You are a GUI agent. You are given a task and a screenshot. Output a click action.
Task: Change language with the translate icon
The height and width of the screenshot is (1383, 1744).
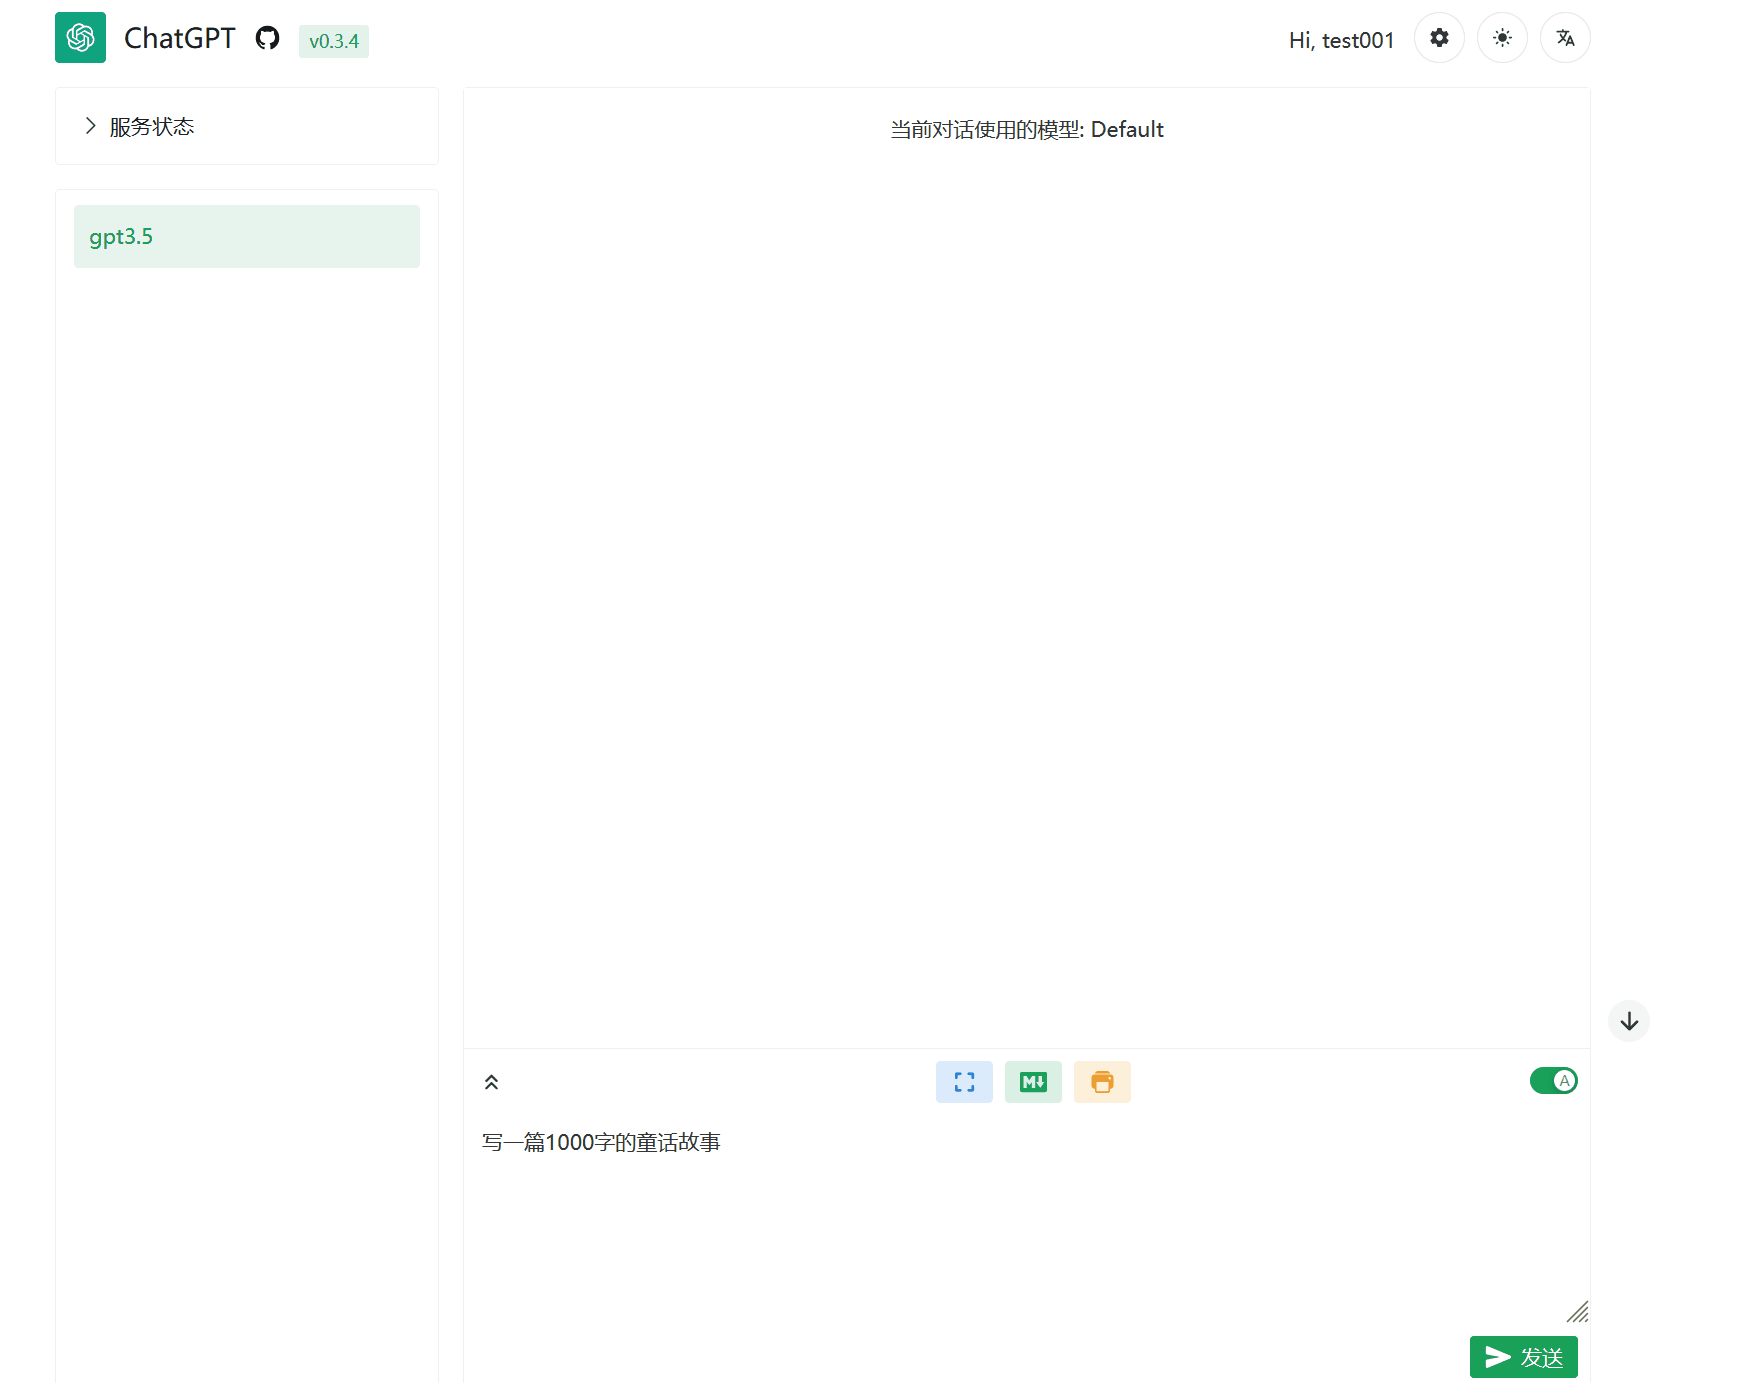pyautogui.click(x=1565, y=38)
